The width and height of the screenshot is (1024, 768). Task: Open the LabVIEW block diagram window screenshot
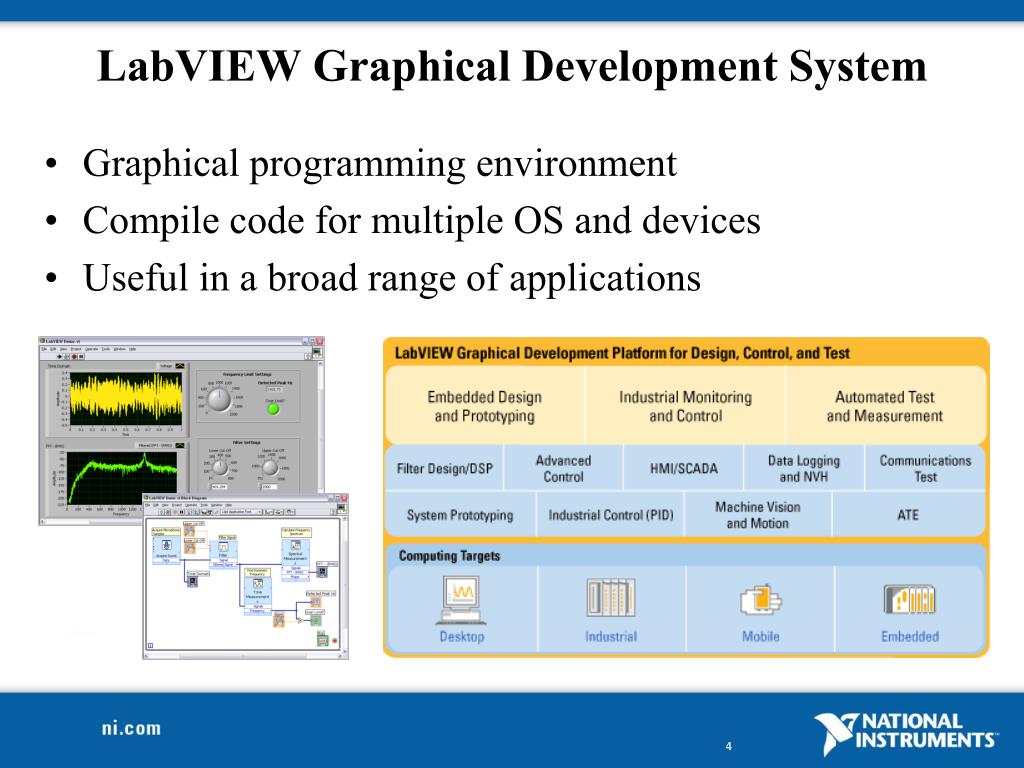pyautogui.click(x=246, y=576)
